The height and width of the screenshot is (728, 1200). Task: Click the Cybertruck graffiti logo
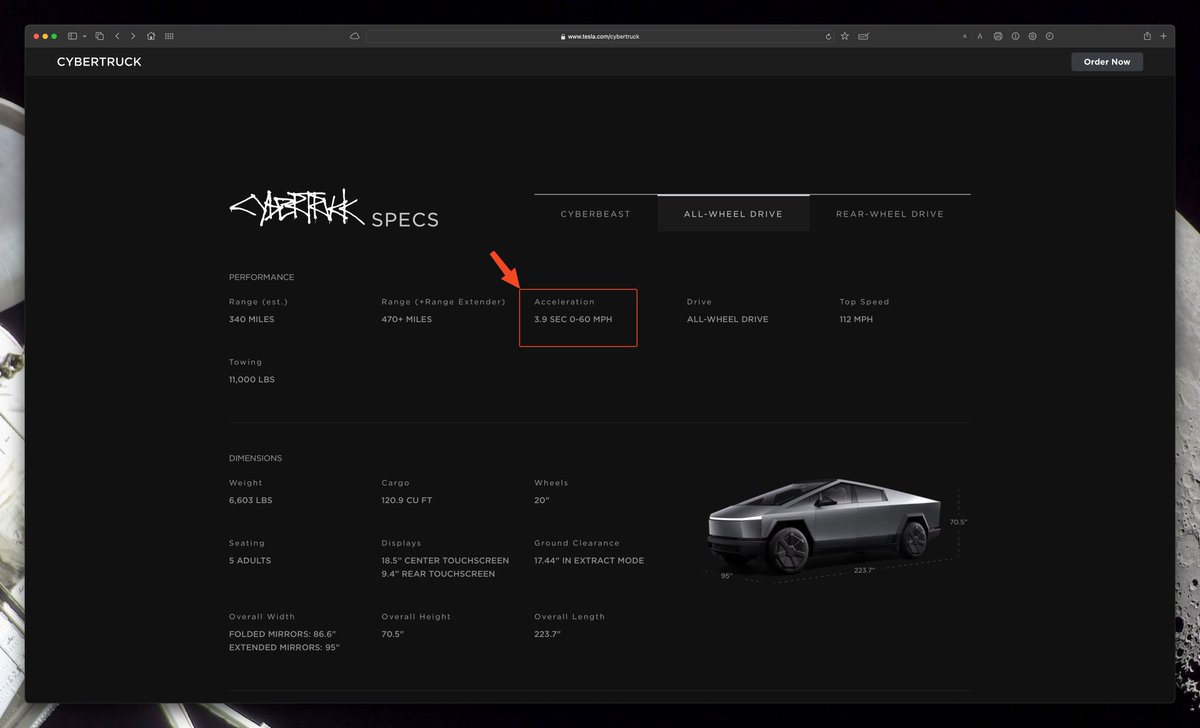point(296,207)
